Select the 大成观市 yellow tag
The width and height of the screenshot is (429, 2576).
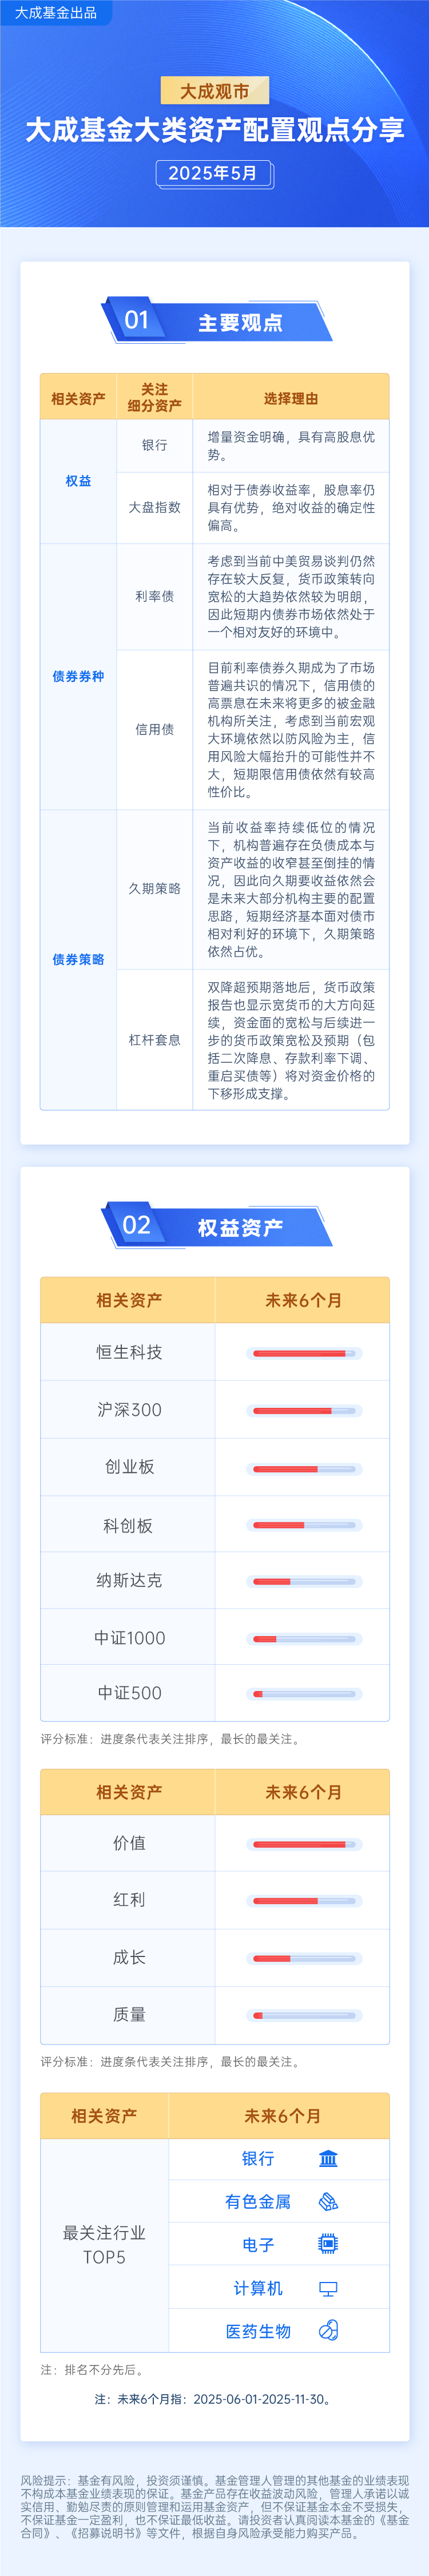click(x=215, y=91)
